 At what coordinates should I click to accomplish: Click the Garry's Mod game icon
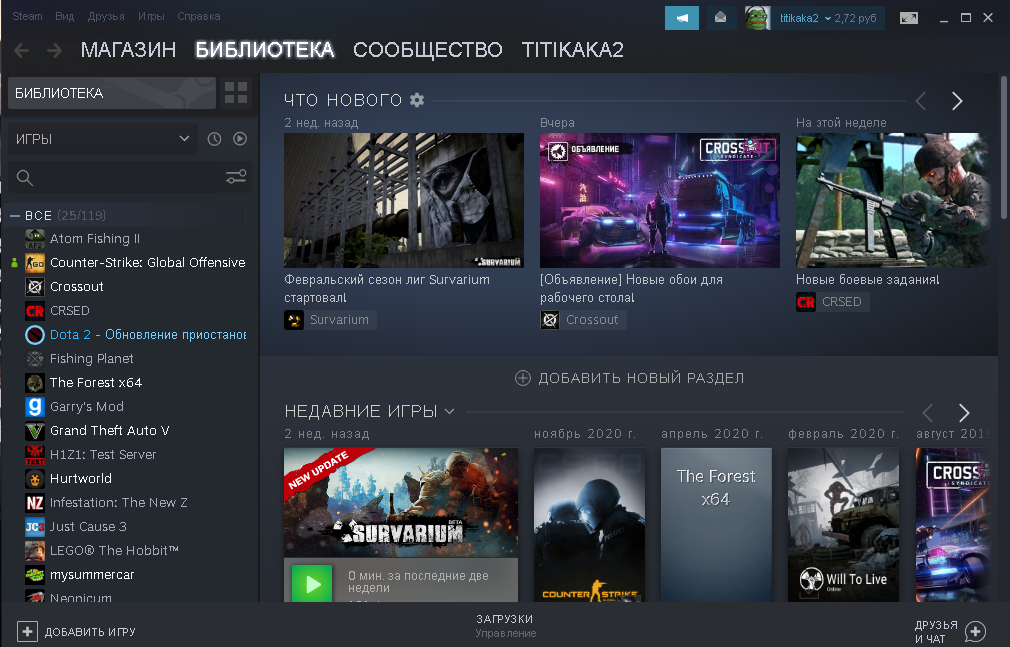click(35, 407)
